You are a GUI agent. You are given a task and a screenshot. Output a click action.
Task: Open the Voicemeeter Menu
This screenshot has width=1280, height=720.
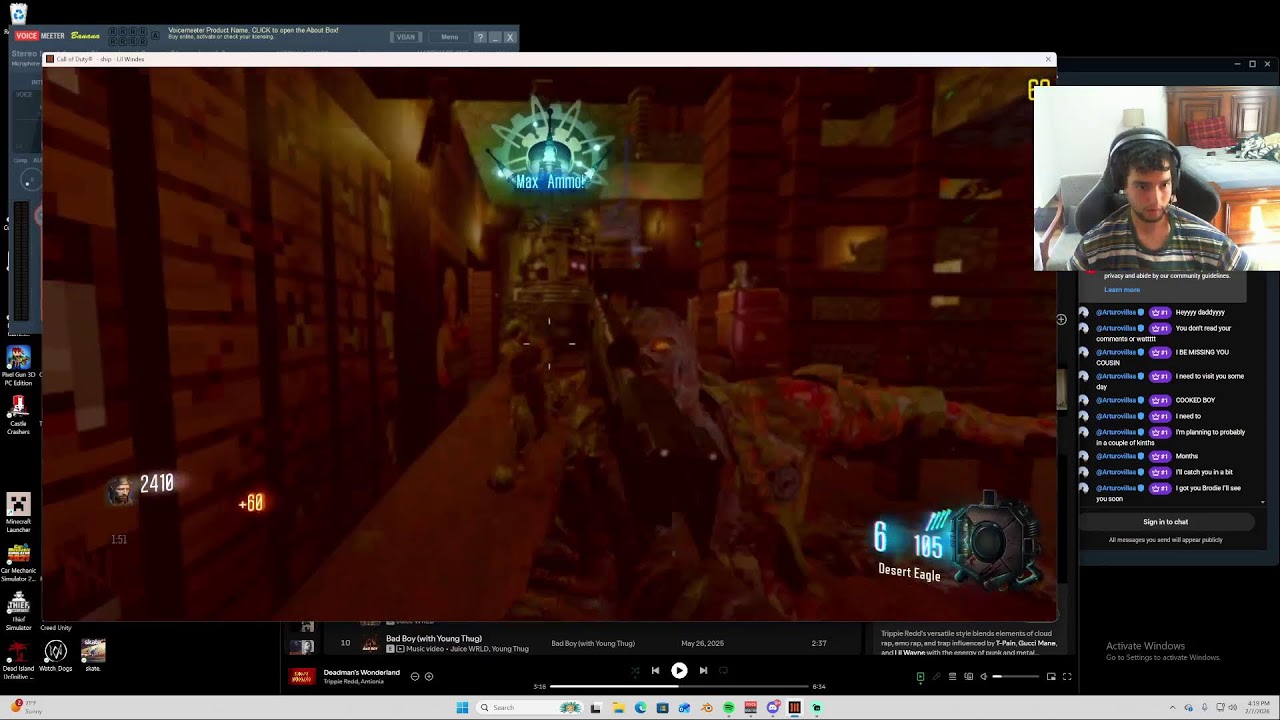point(449,37)
